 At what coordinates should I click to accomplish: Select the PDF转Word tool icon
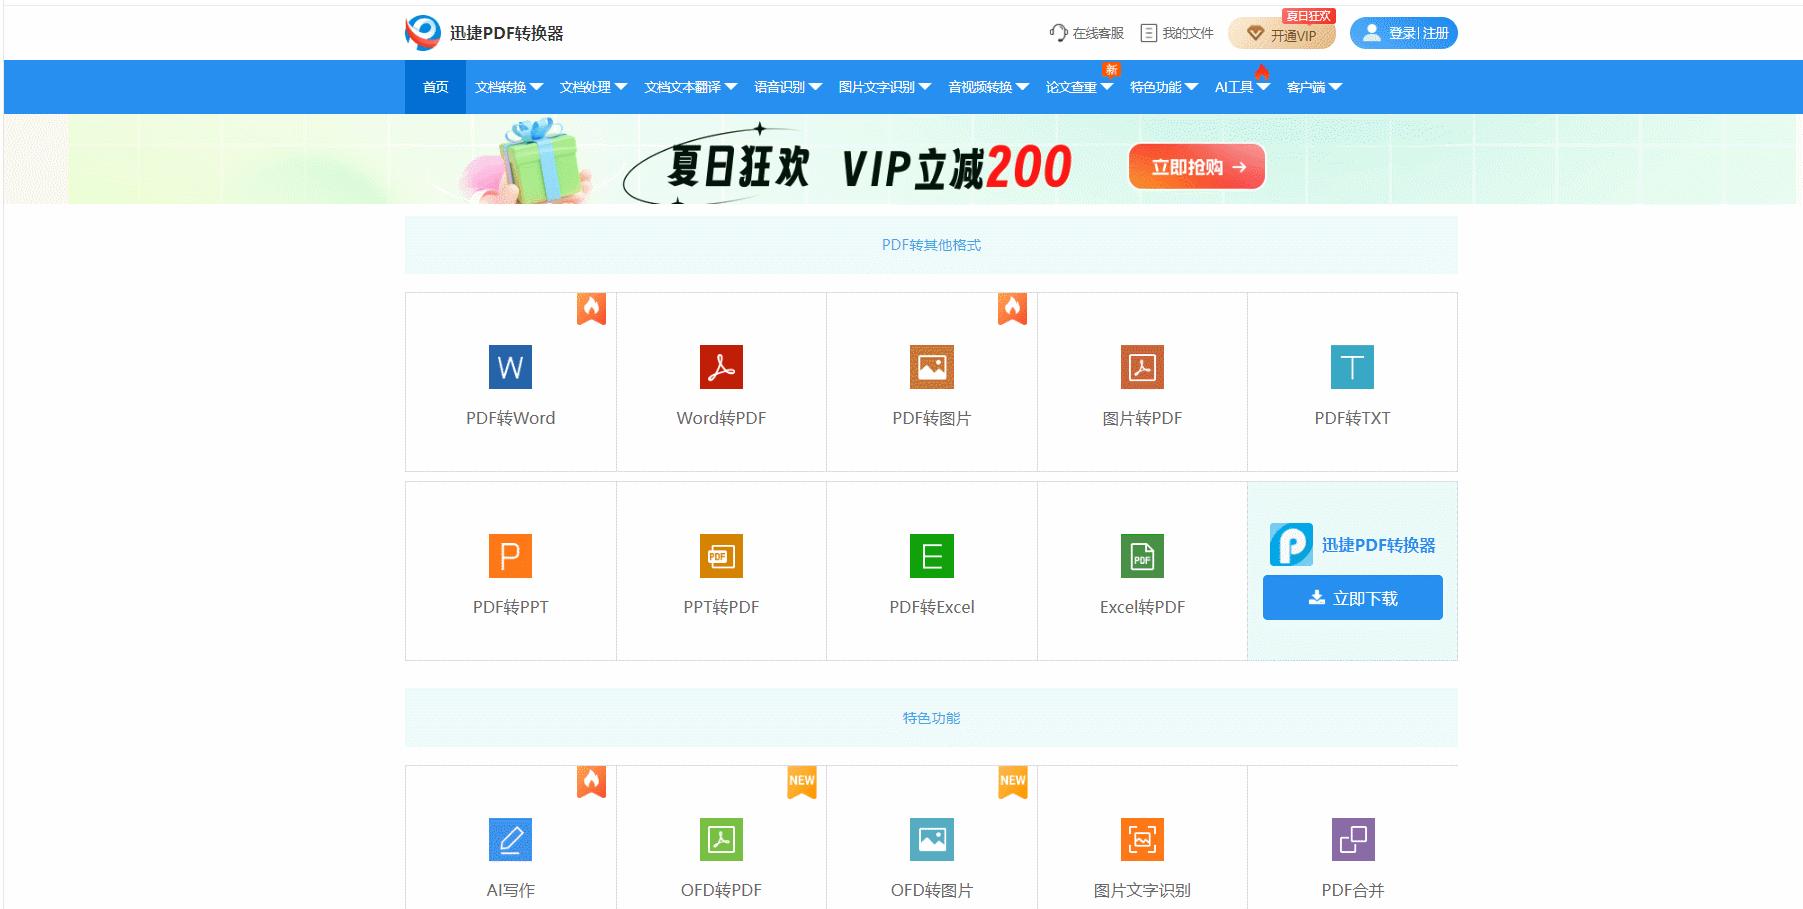pyautogui.click(x=509, y=367)
